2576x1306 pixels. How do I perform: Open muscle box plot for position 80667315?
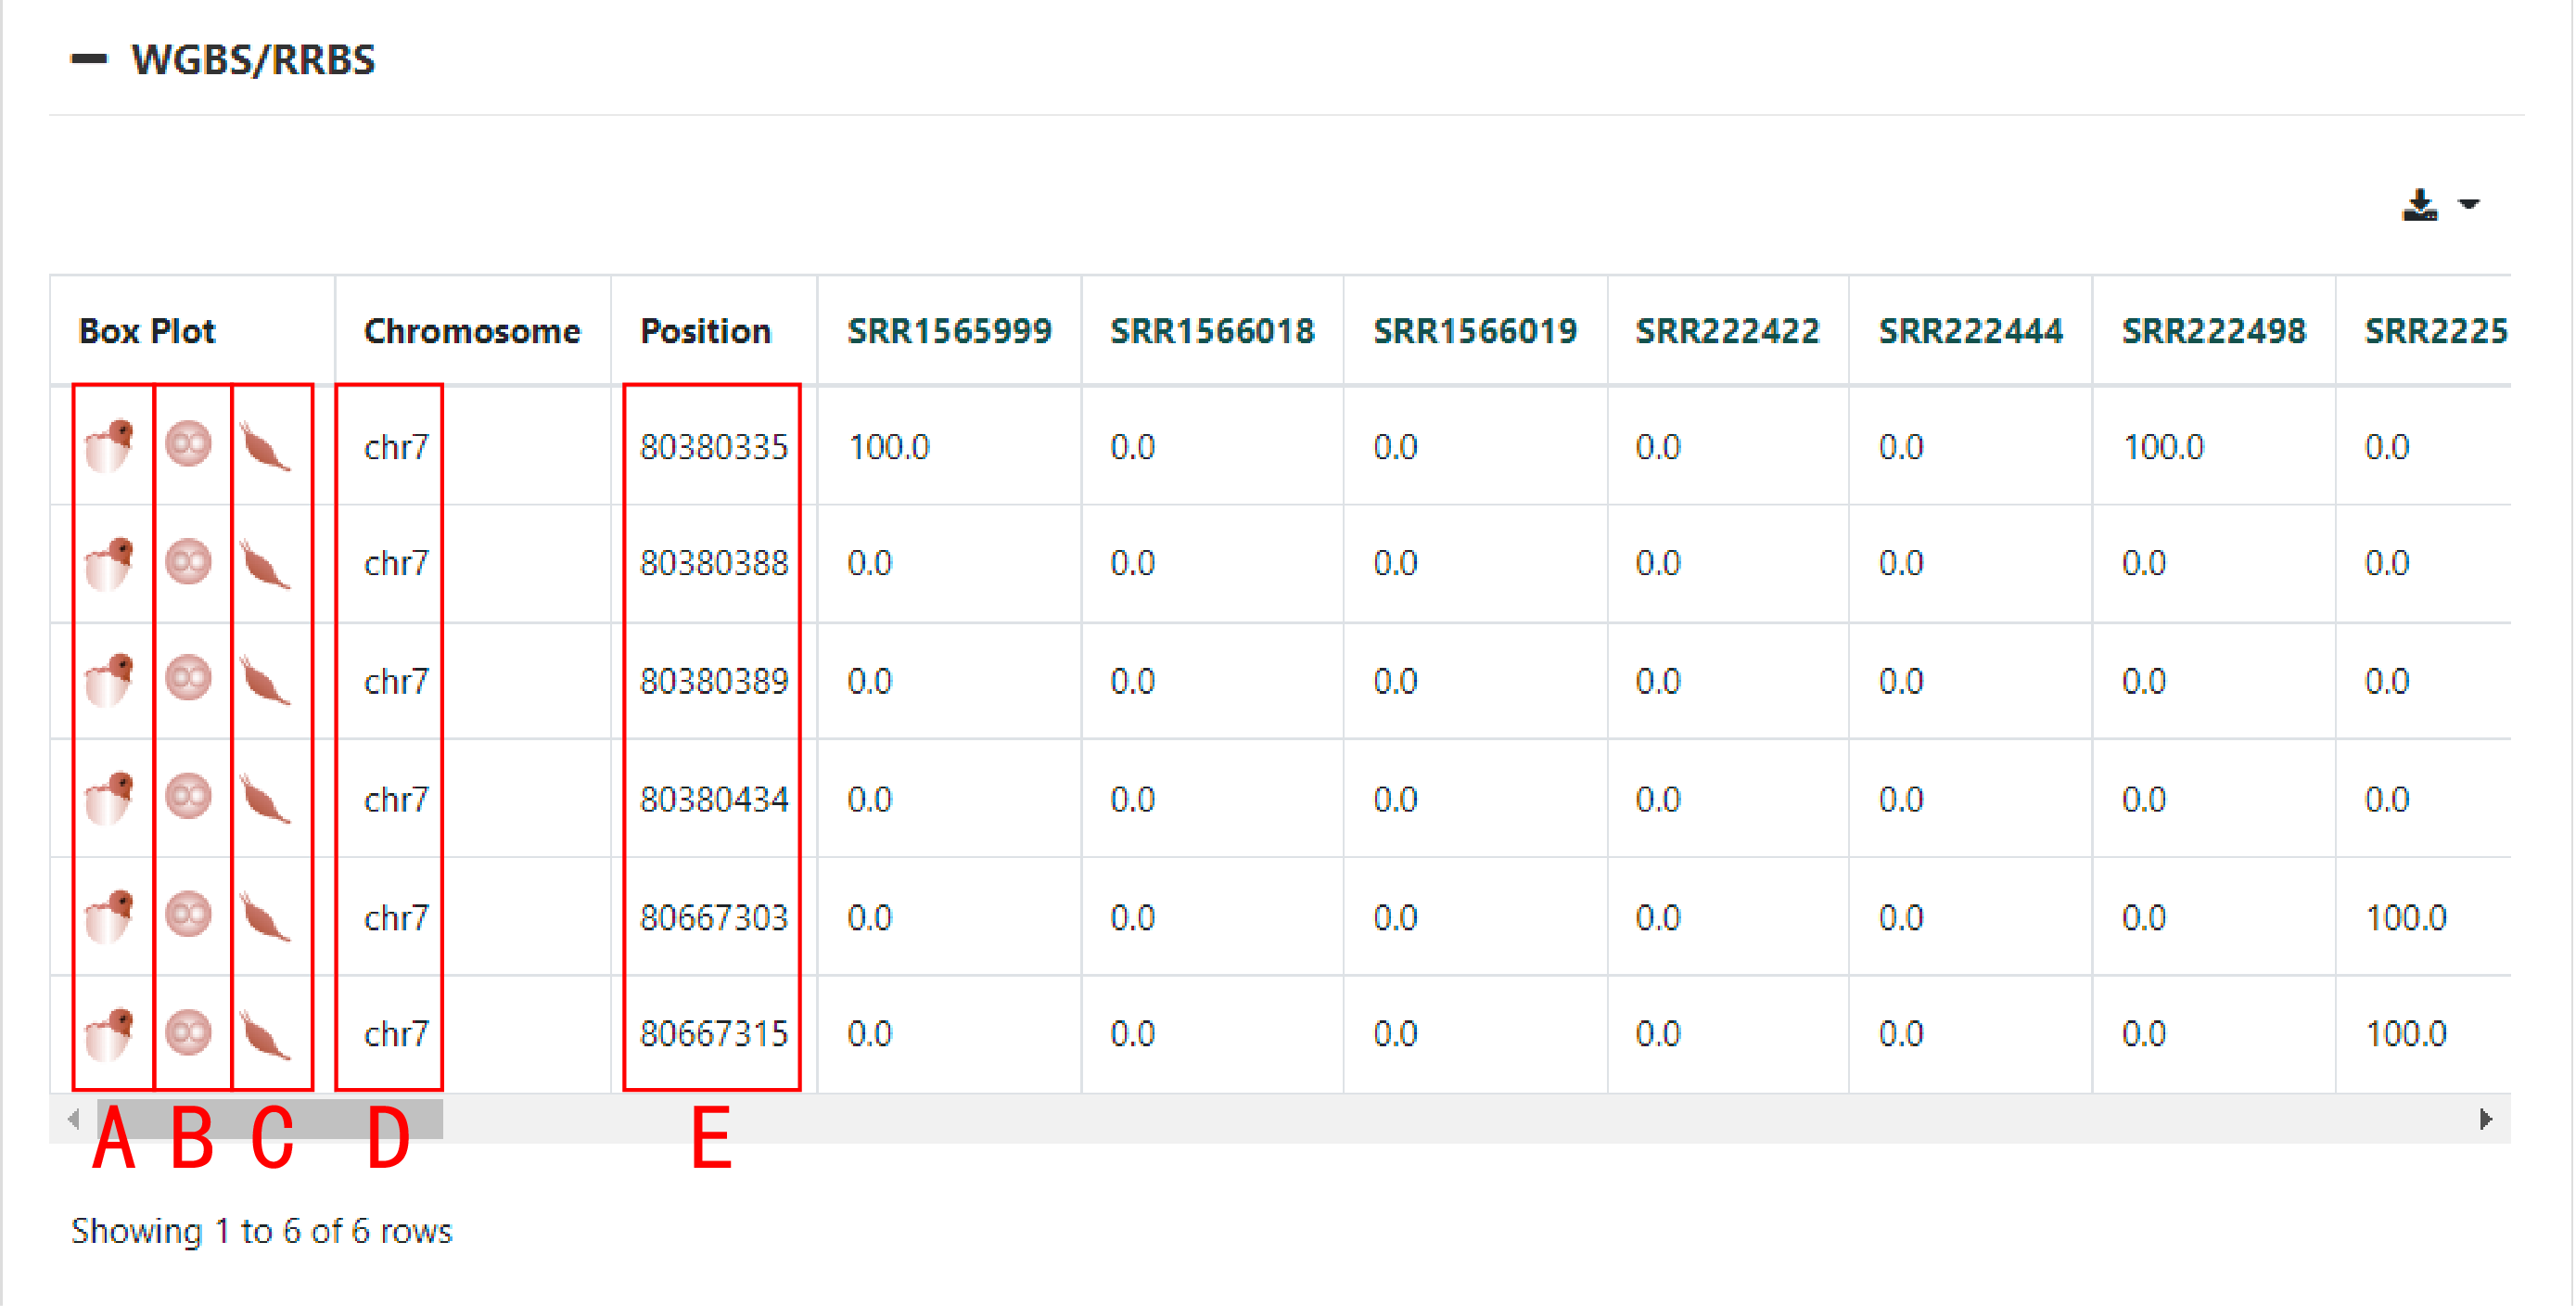[x=265, y=1035]
